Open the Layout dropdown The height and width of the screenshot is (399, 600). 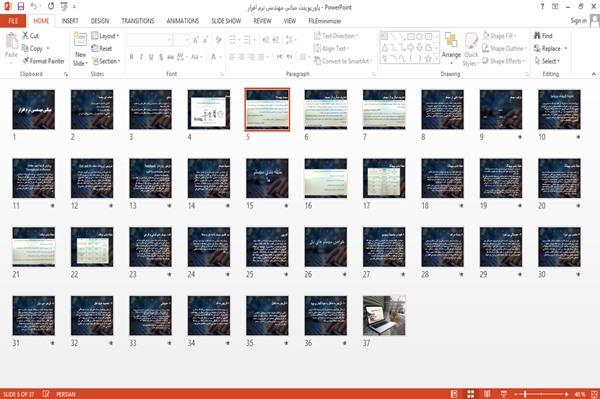tap(106, 36)
